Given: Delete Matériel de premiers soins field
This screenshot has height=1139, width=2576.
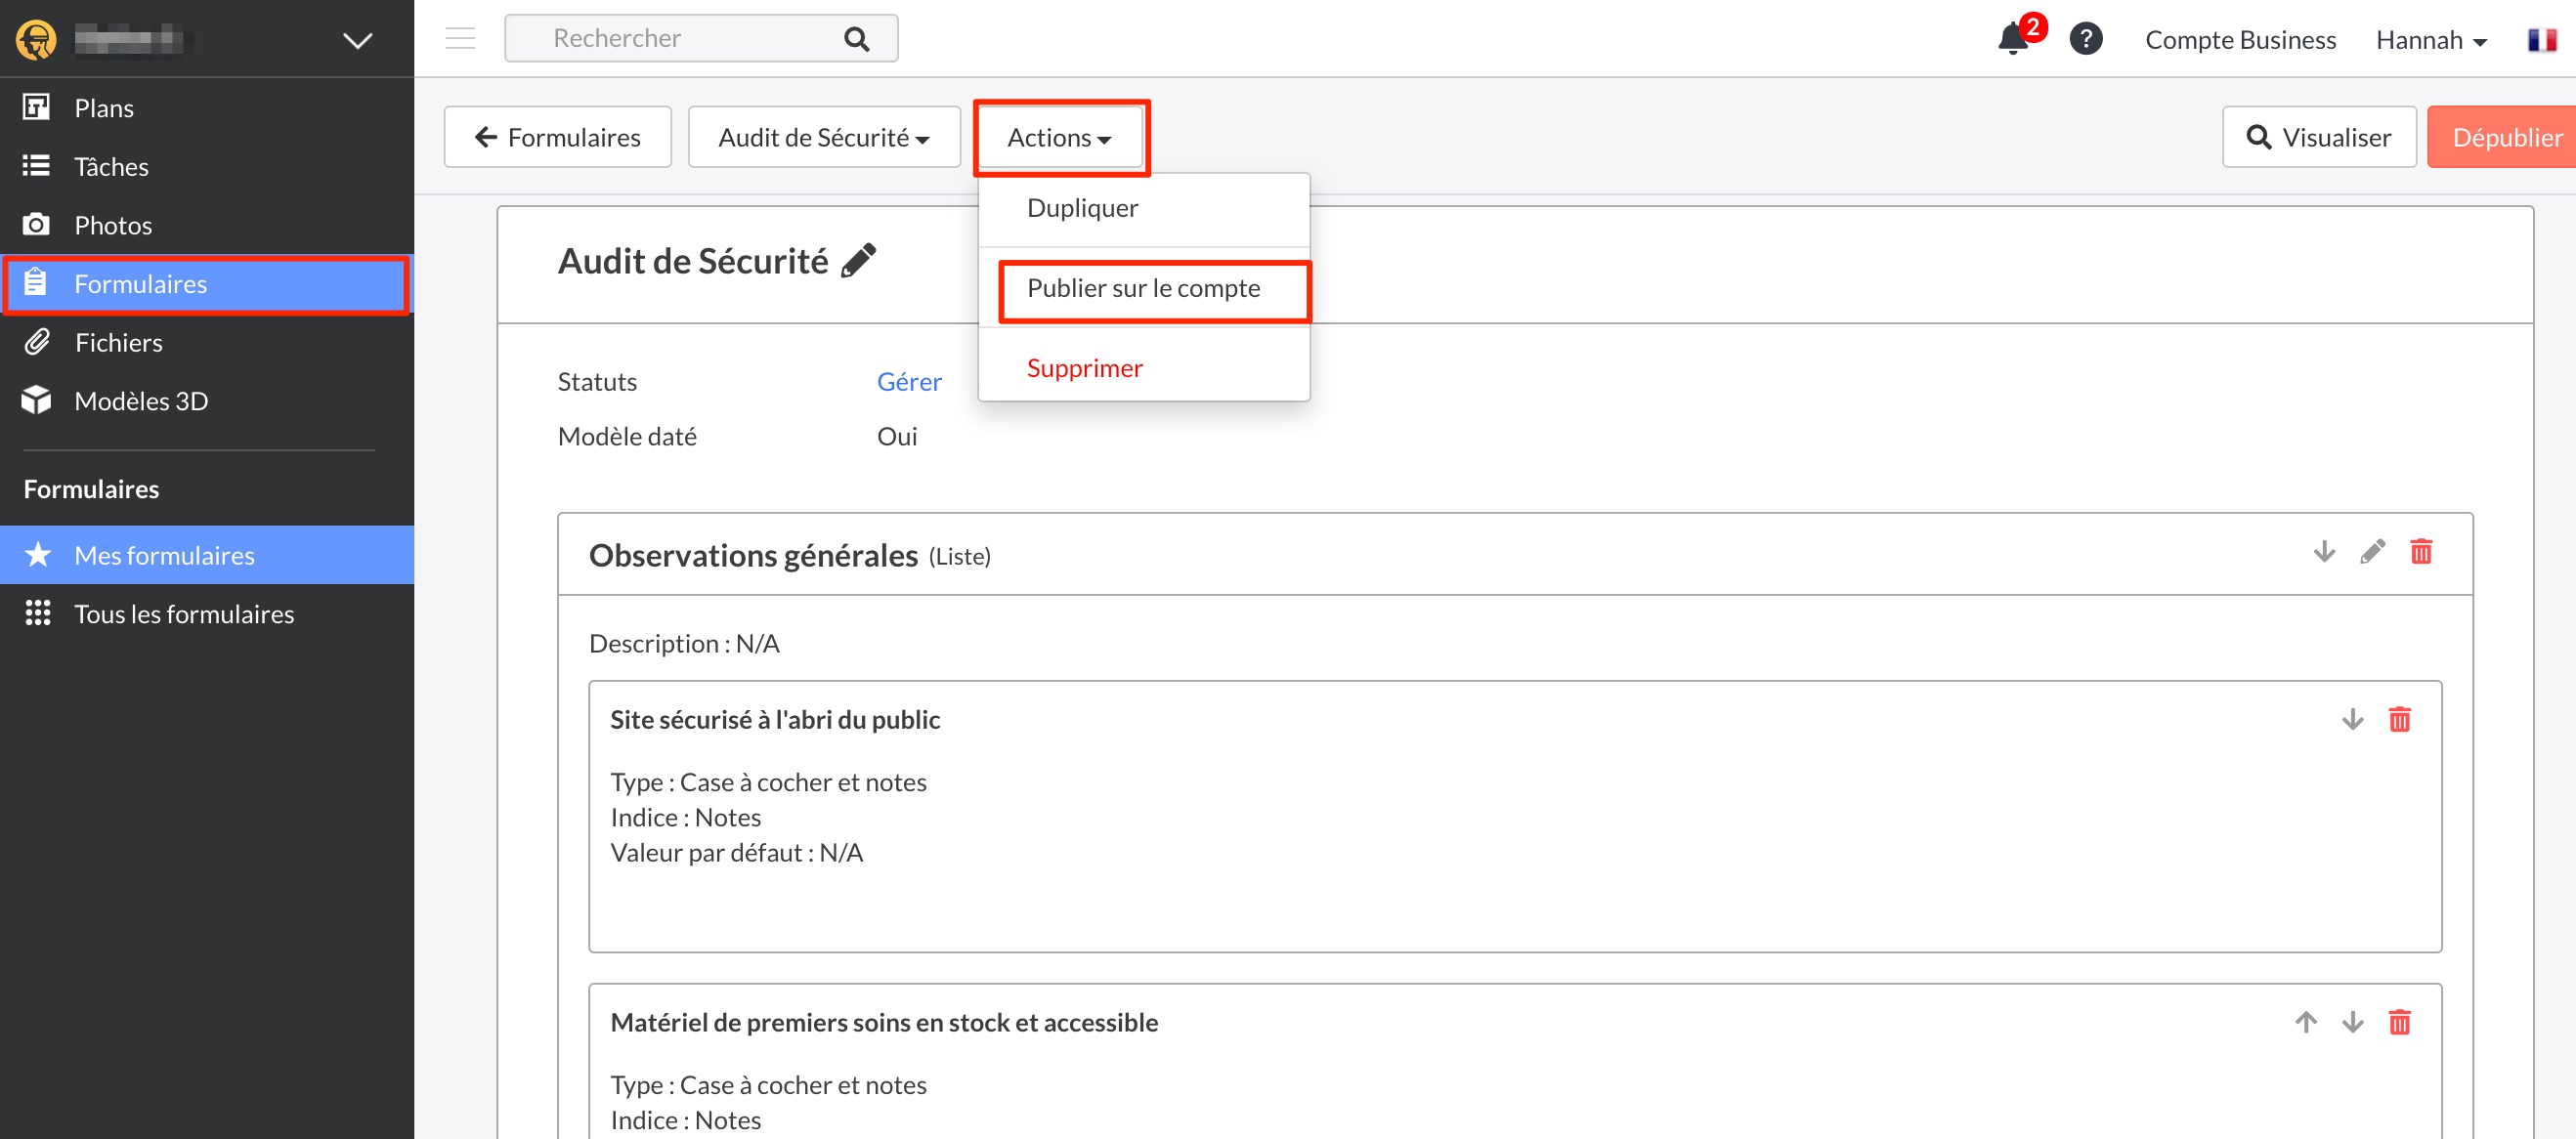Looking at the screenshot, I should click(2399, 1022).
